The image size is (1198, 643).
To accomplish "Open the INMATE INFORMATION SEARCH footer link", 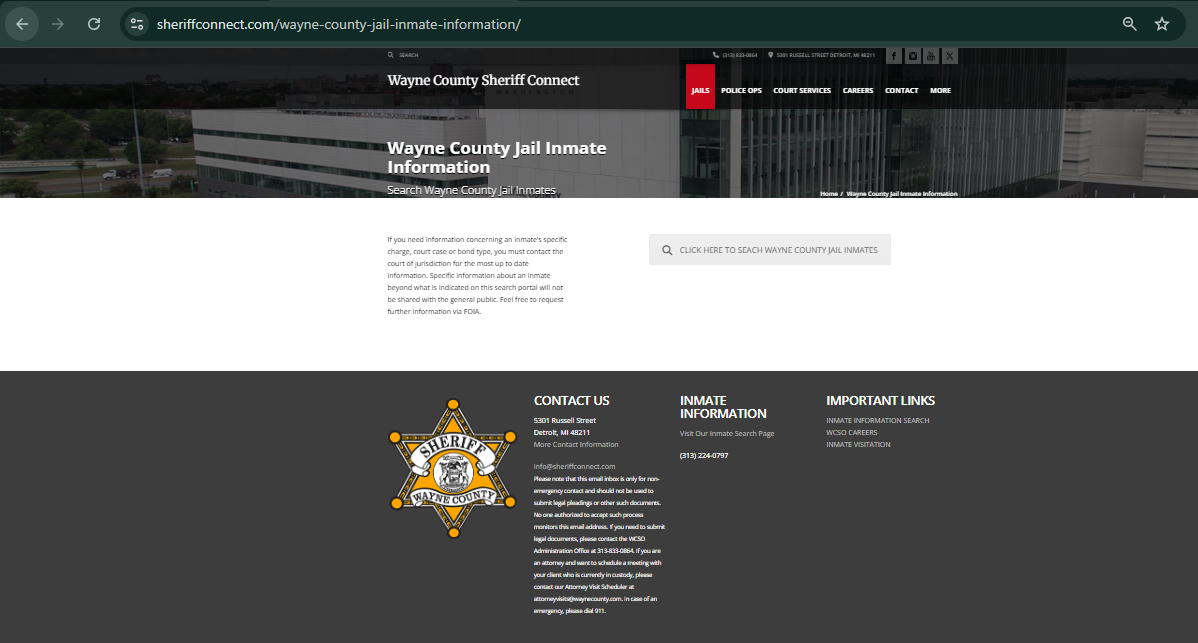I will click(877, 420).
